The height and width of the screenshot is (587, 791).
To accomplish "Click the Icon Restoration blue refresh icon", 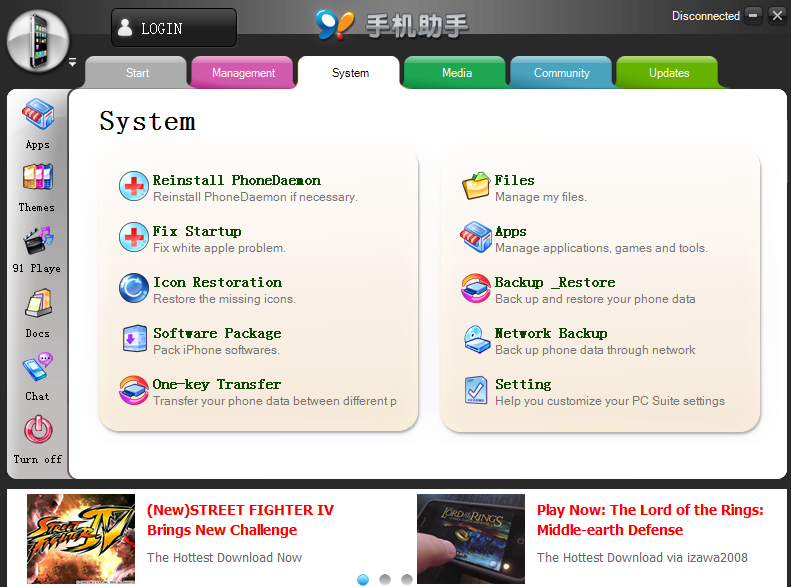I will (x=134, y=288).
